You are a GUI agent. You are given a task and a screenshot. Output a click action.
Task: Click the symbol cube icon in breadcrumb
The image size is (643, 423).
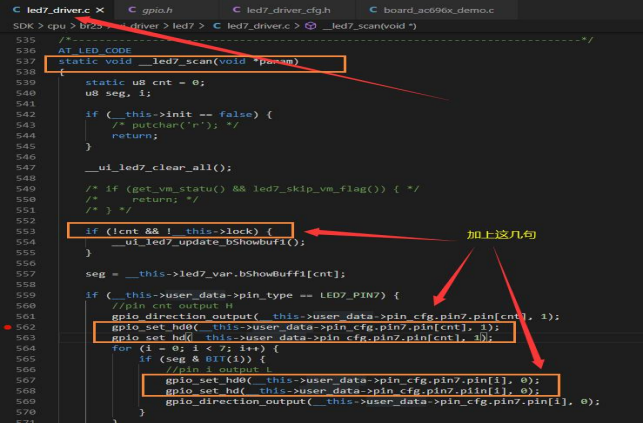(x=311, y=26)
